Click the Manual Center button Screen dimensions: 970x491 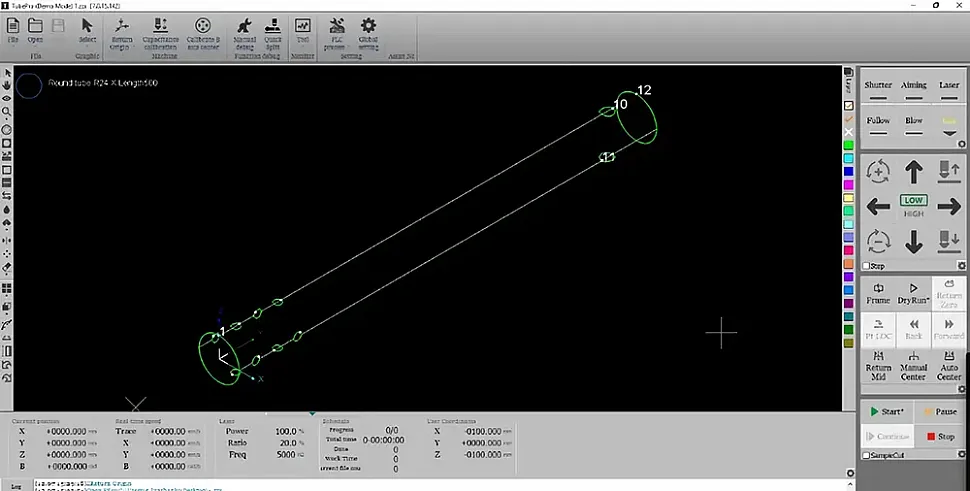click(x=913, y=365)
